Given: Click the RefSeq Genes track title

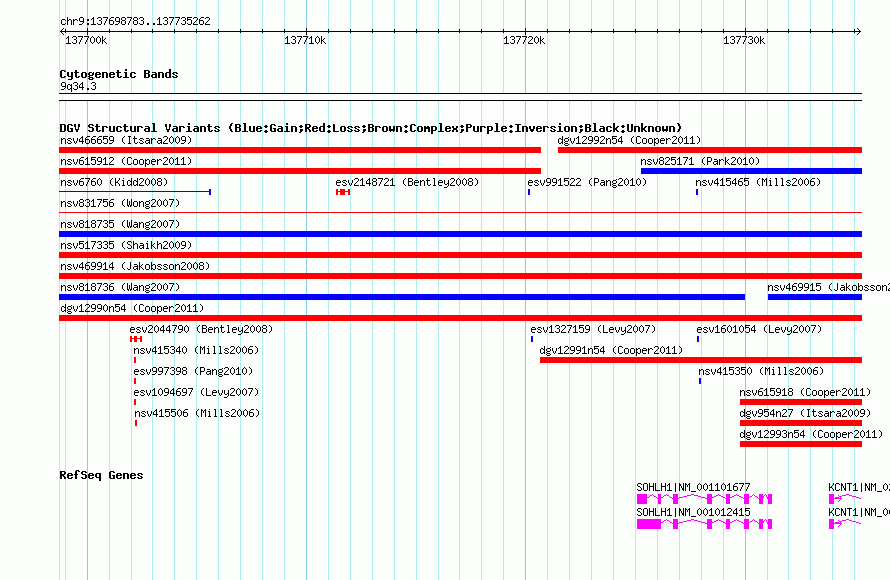Looking at the screenshot, I should tap(101, 476).
